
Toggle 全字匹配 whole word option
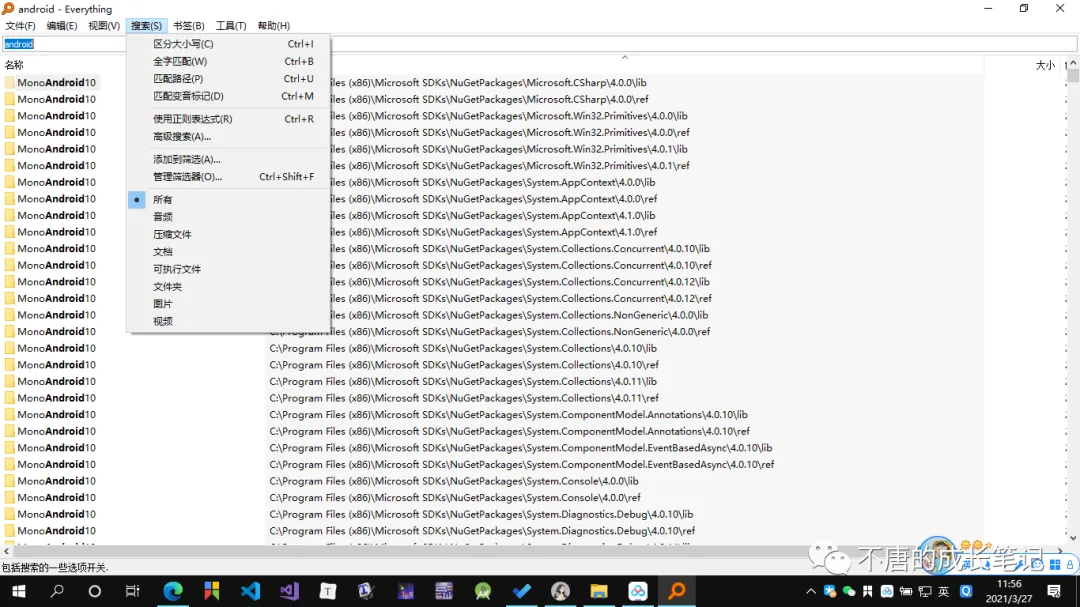(228, 61)
